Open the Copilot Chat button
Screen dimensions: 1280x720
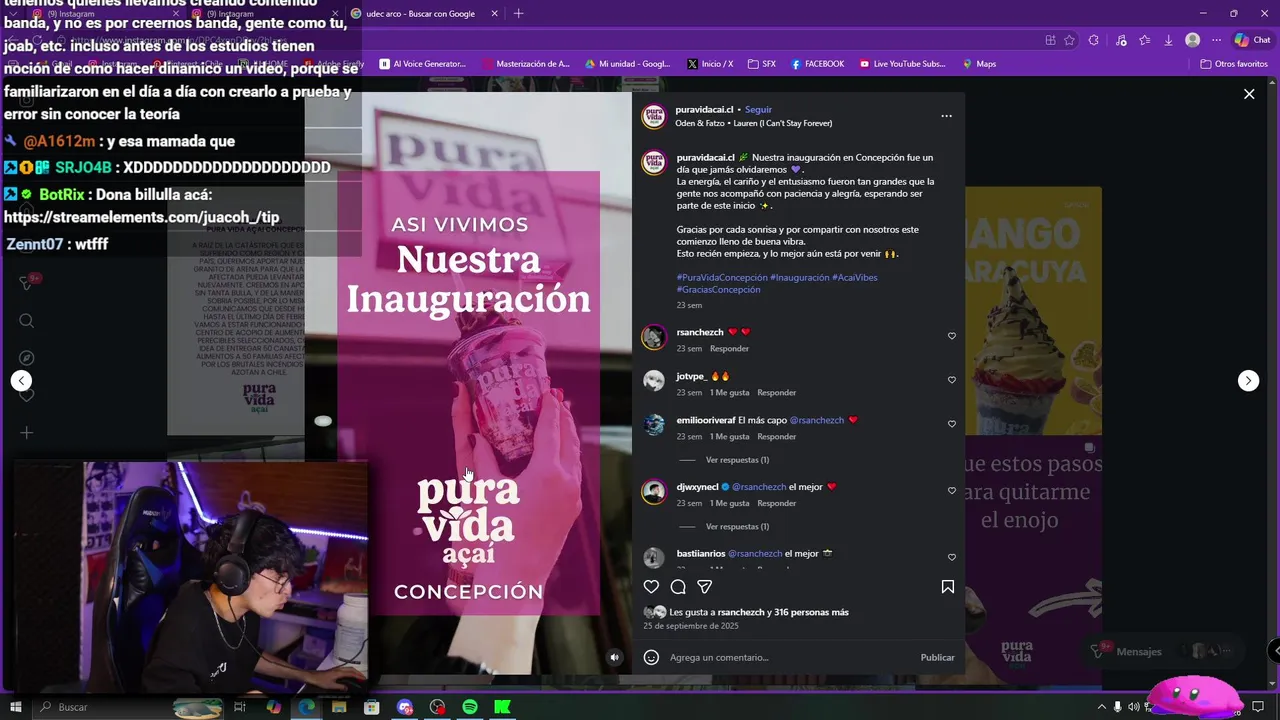point(1252,40)
